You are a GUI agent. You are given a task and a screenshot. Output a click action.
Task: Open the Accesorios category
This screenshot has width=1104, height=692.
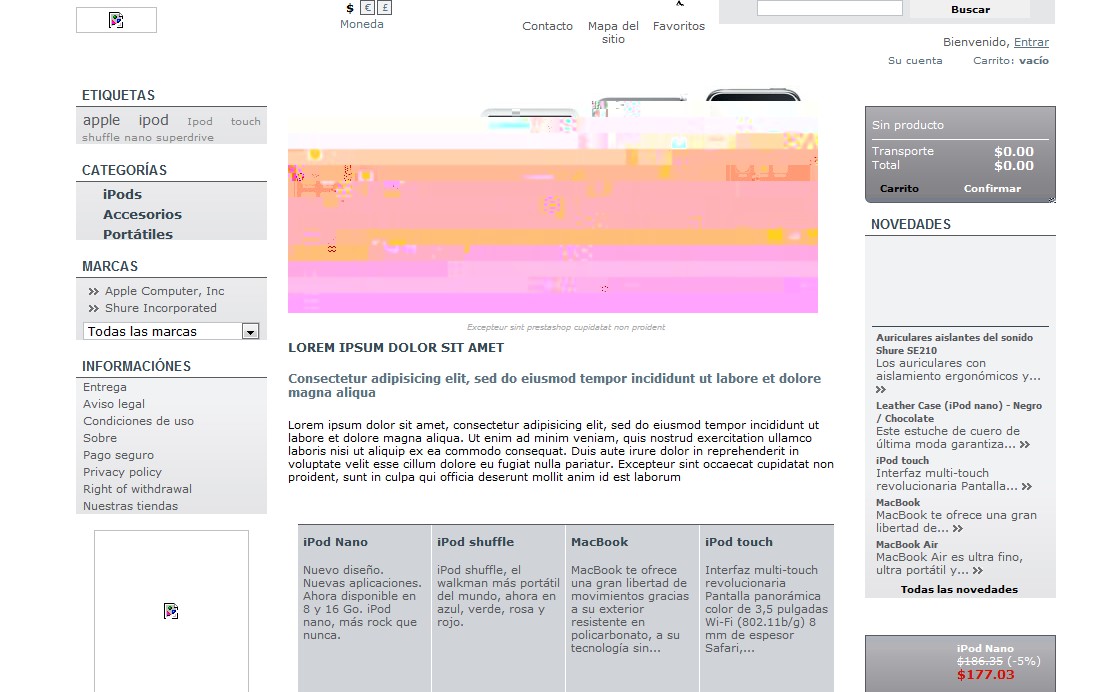tap(142, 215)
